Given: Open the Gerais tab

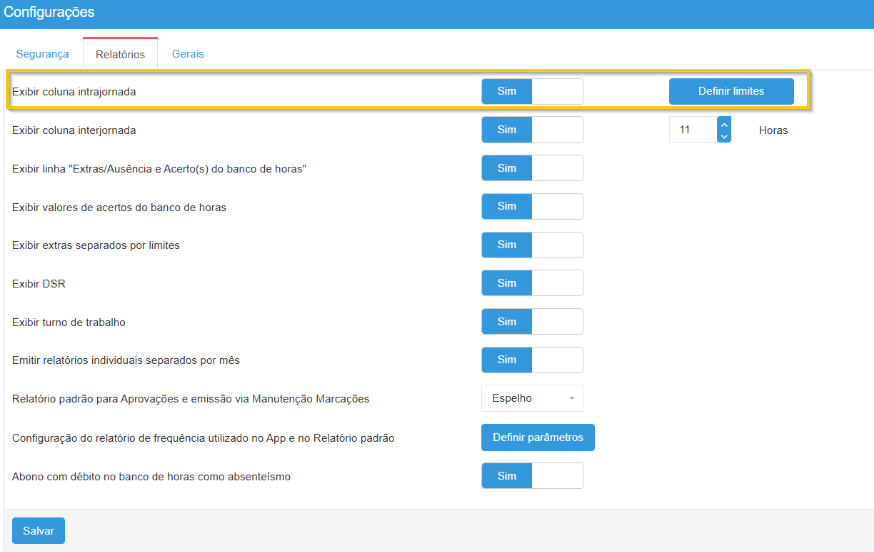Looking at the screenshot, I should [188, 54].
